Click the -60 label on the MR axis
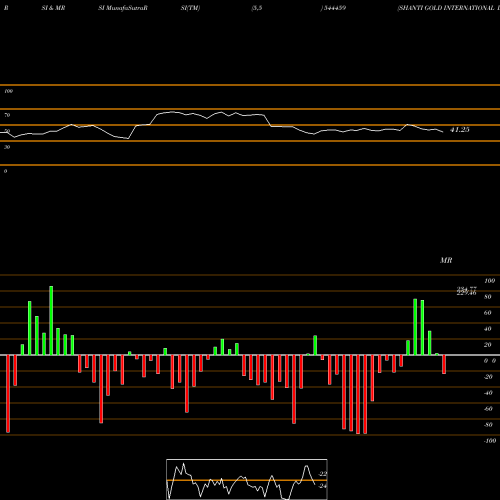Viewport: 500px width, 500px height. [x=488, y=409]
